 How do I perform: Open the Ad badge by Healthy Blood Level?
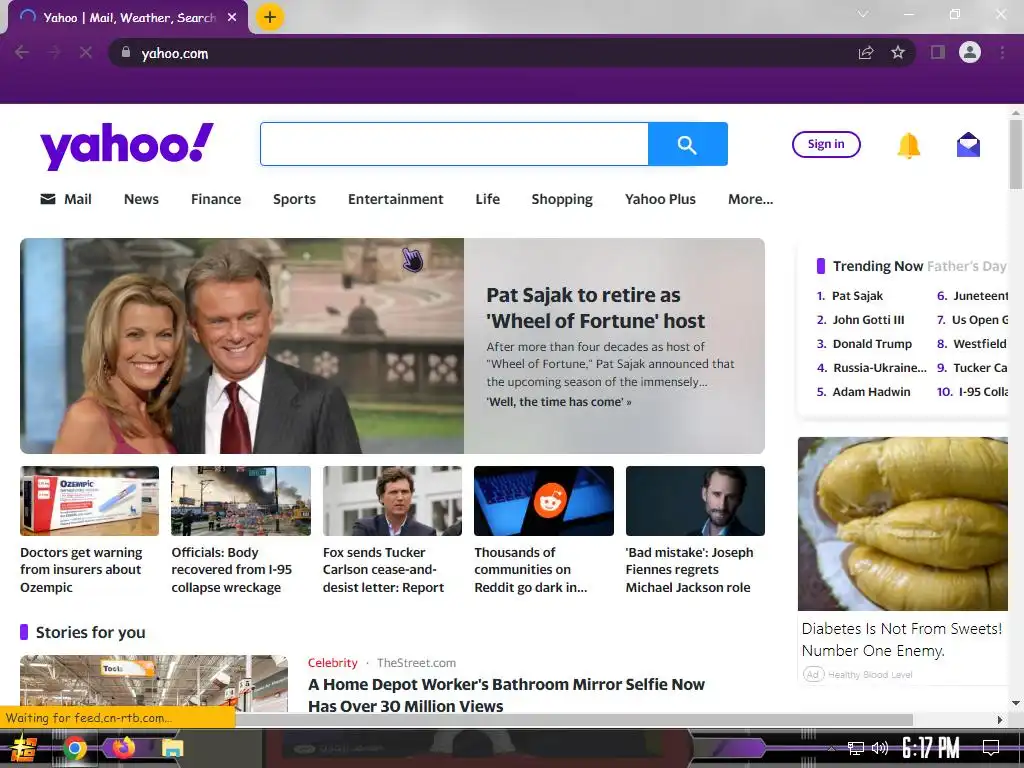pos(813,675)
